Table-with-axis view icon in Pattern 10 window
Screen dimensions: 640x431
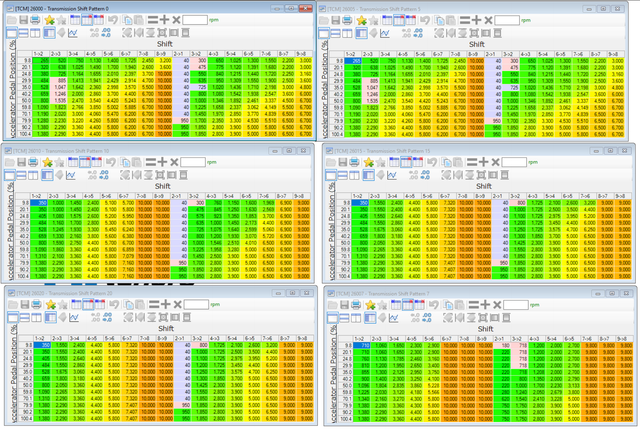[47, 175]
